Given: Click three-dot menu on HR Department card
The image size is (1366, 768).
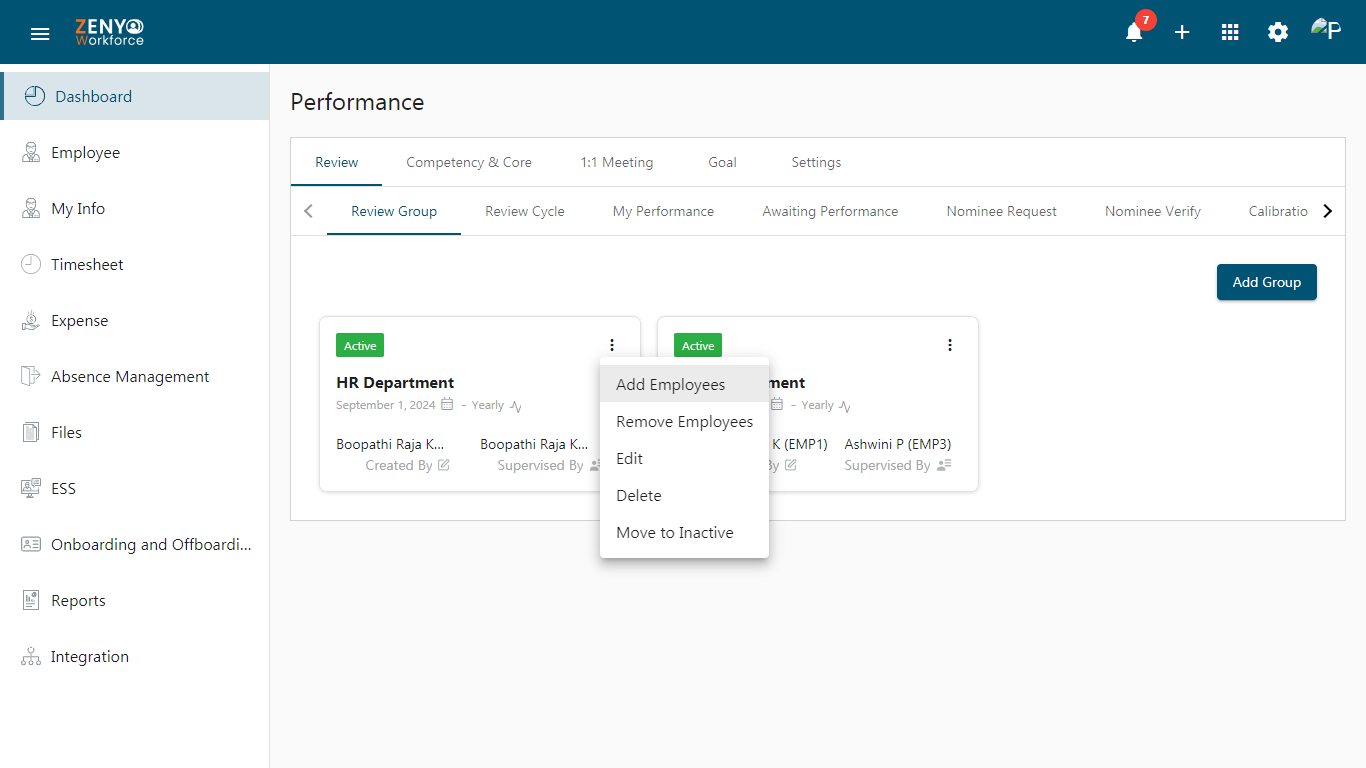Looking at the screenshot, I should [x=612, y=345].
